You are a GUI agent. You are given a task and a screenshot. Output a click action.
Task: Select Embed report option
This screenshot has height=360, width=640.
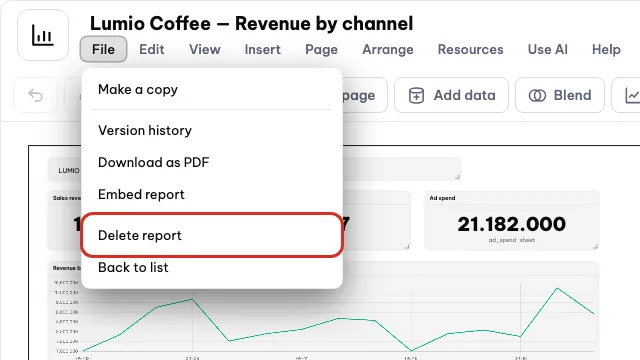pyautogui.click(x=212, y=194)
